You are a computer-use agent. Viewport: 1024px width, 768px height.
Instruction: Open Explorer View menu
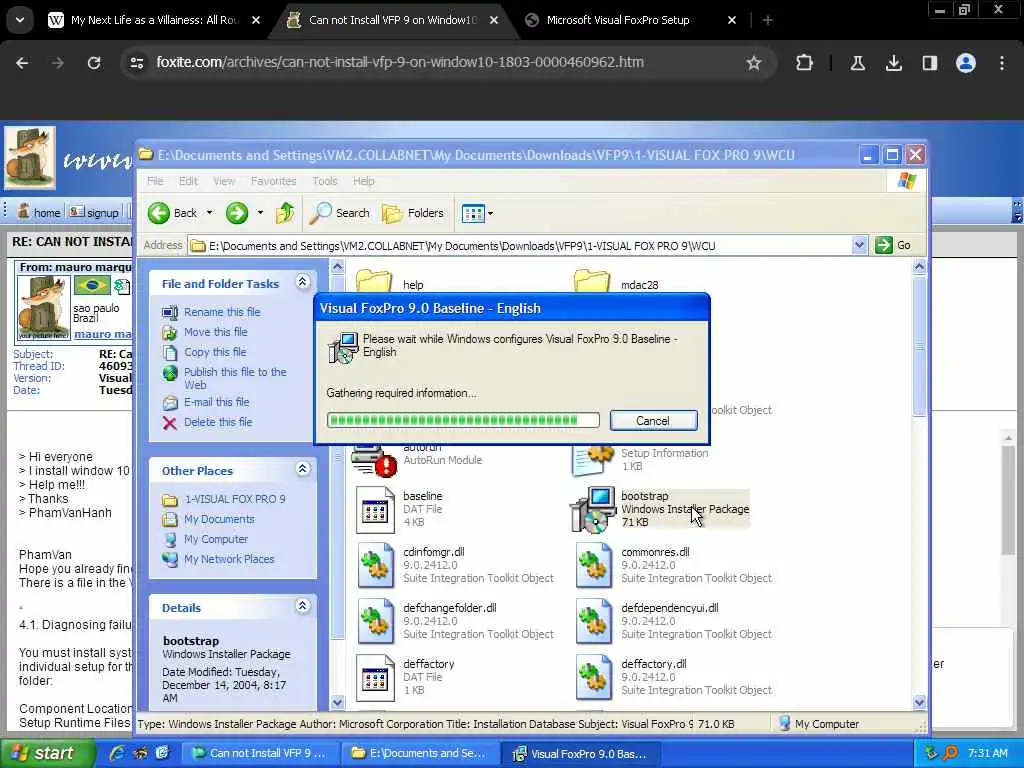coord(224,181)
